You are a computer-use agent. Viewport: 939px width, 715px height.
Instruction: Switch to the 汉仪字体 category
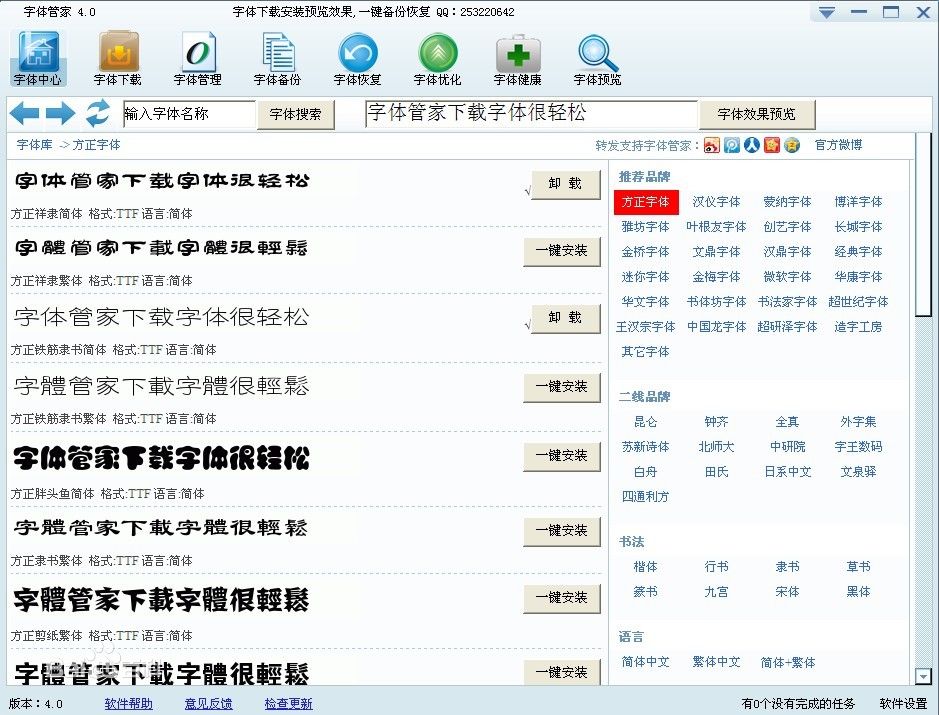[716, 201]
